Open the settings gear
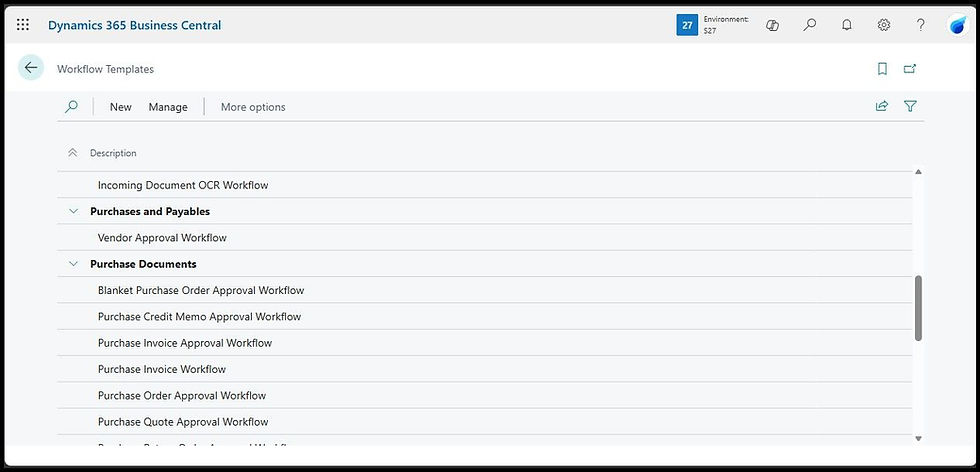The height and width of the screenshot is (472, 980). pos(884,25)
